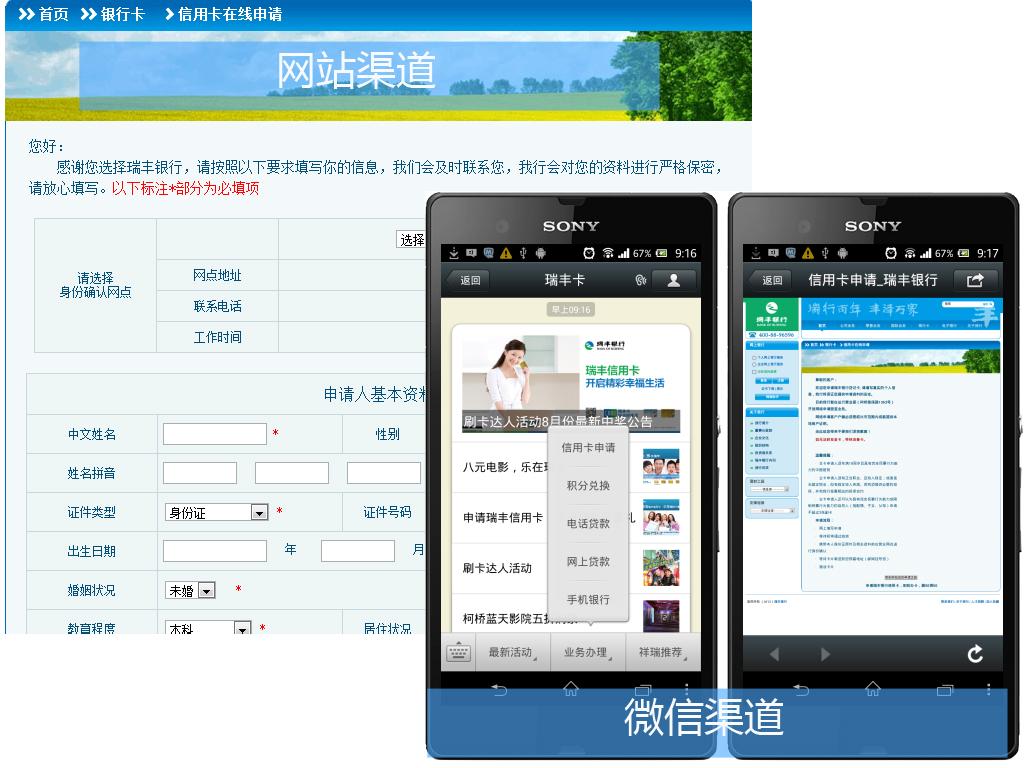
Task: Tap the keyboard icon in the WeChat bottom bar
Action: (458, 652)
